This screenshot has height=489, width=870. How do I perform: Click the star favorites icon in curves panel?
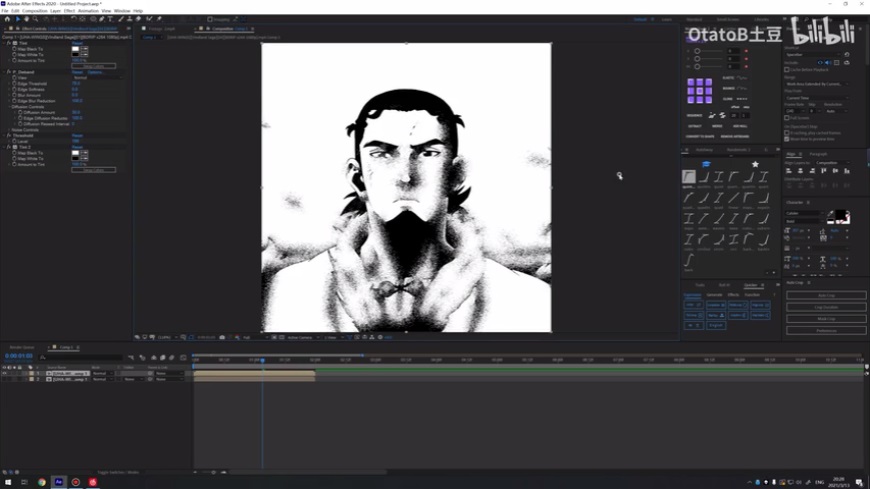pos(755,164)
